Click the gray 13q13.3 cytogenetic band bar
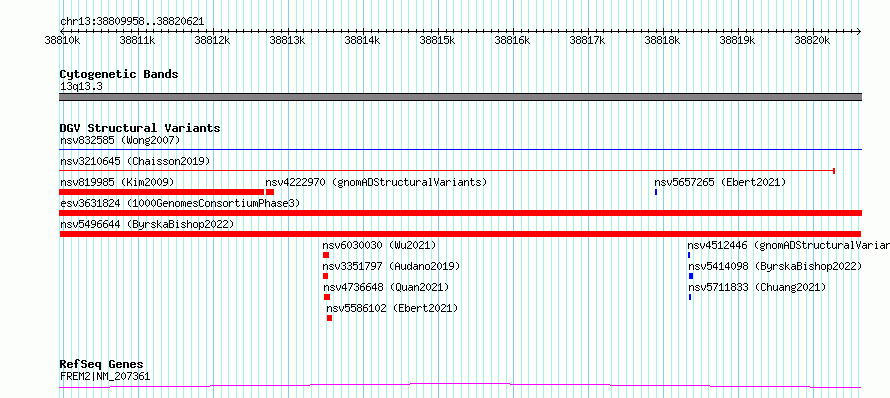The height and width of the screenshot is (398, 890). pyautogui.click(x=460, y=97)
